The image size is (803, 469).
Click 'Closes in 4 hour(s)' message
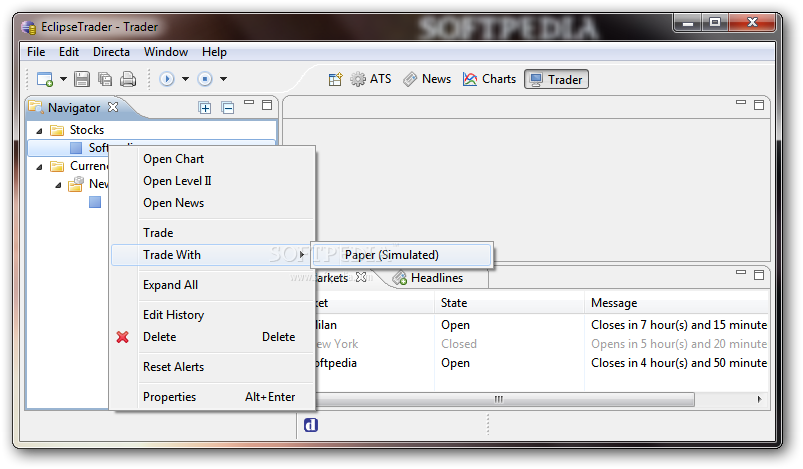pyautogui.click(x=679, y=363)
